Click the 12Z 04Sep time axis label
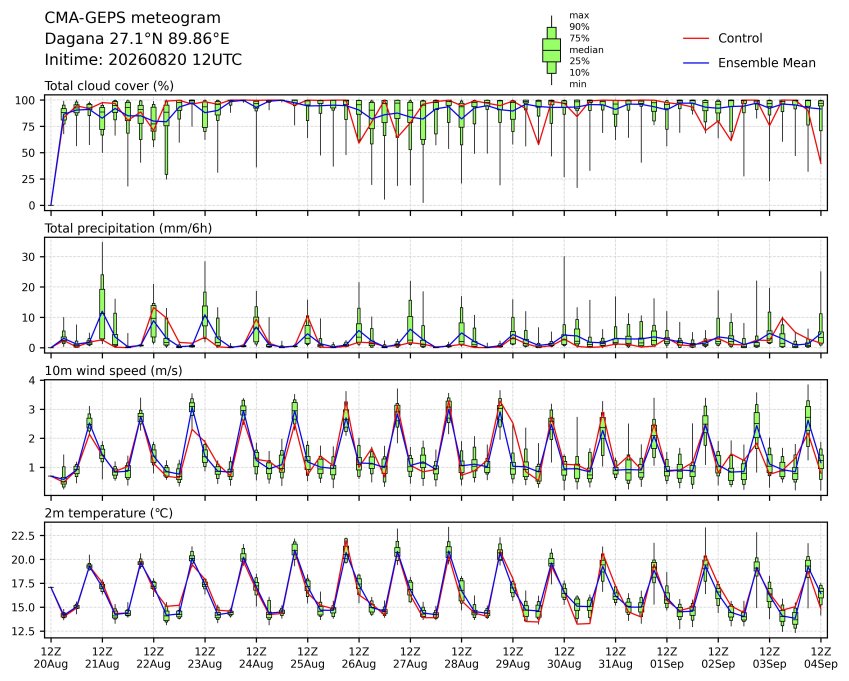849x681 pixels. point(821,657)
